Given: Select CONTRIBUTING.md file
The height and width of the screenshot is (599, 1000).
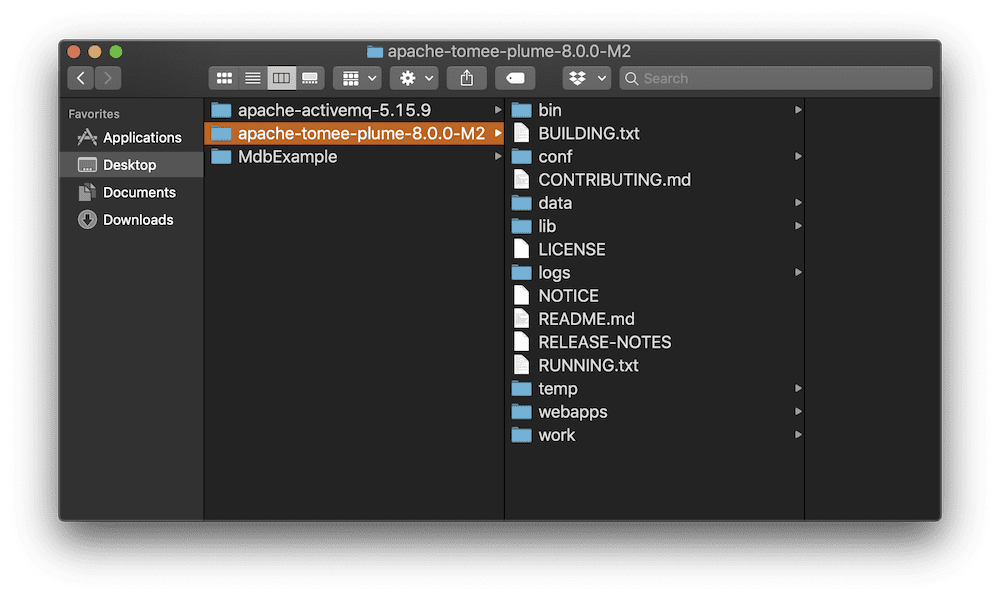Looking at the screenshot, I should 654,180.
